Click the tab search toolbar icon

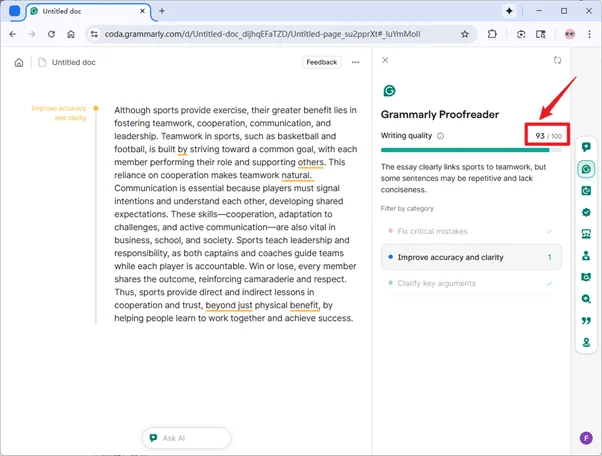pyautogui.click(x=541, y=34)
